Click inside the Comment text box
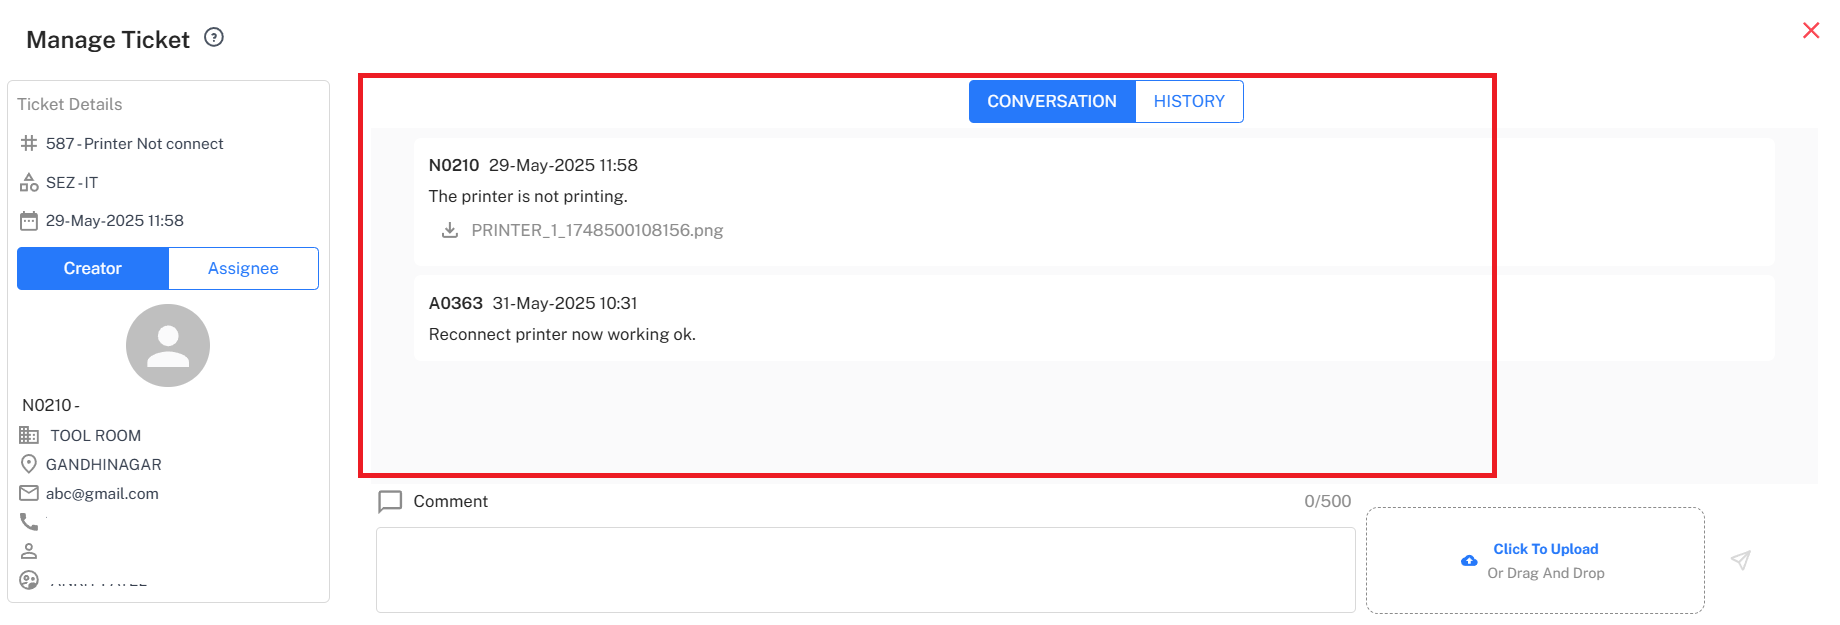 tap(865, 569)
